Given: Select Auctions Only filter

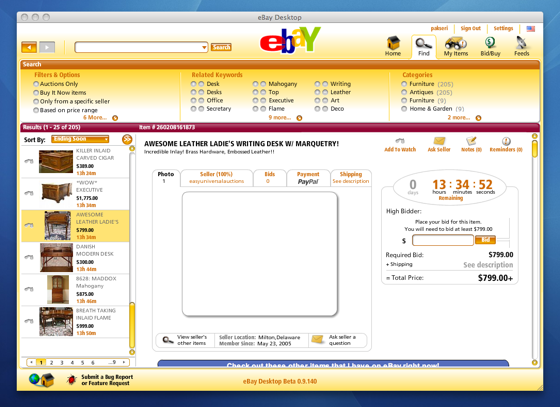Looking at the screenshot, I should [36, 84].
